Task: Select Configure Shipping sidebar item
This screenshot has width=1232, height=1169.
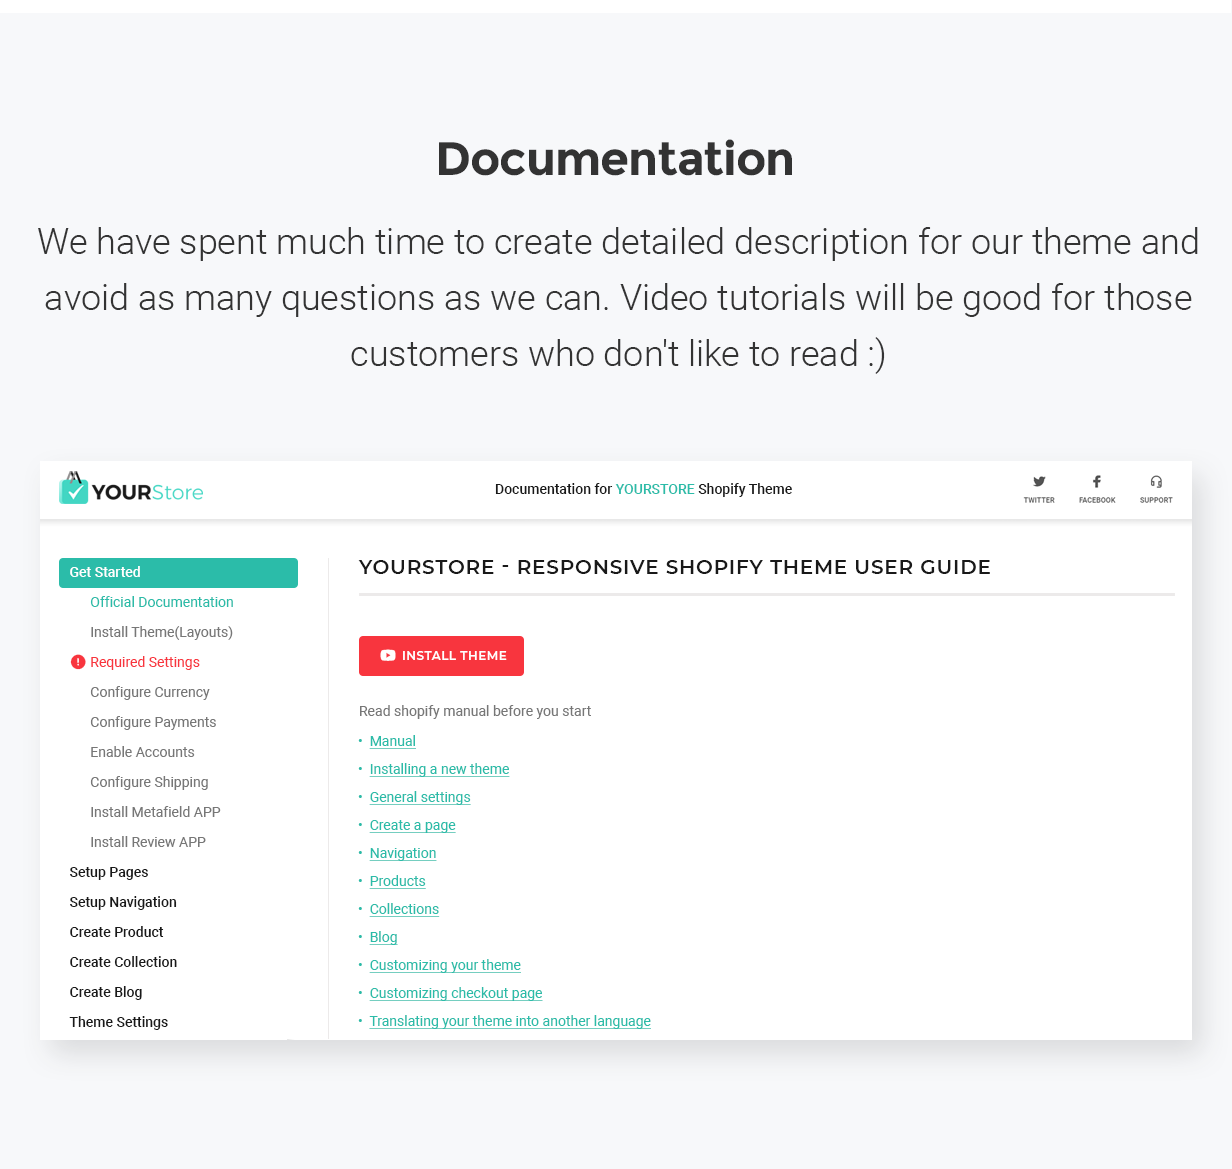Action: (x=149, y=782)
